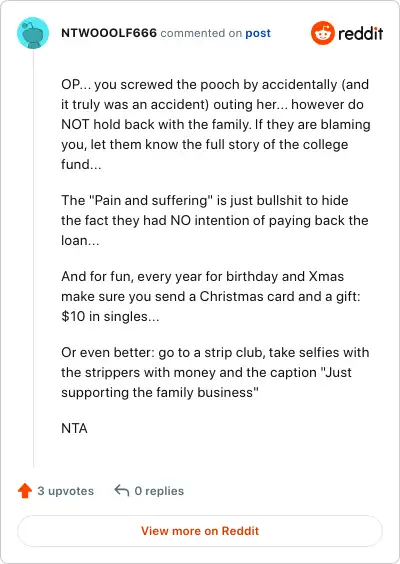The width and height of the screenshot is (400, 564).
Task: Click the '0 replies' label
Action: 159,491
